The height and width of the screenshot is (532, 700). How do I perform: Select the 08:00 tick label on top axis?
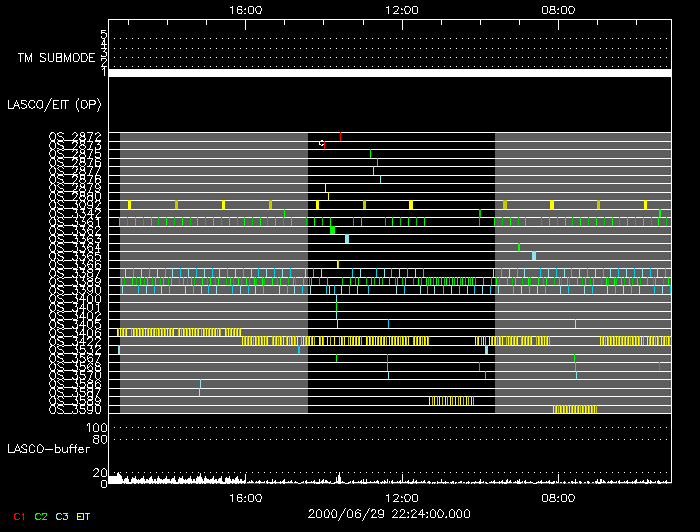click(x=557, y=8)
